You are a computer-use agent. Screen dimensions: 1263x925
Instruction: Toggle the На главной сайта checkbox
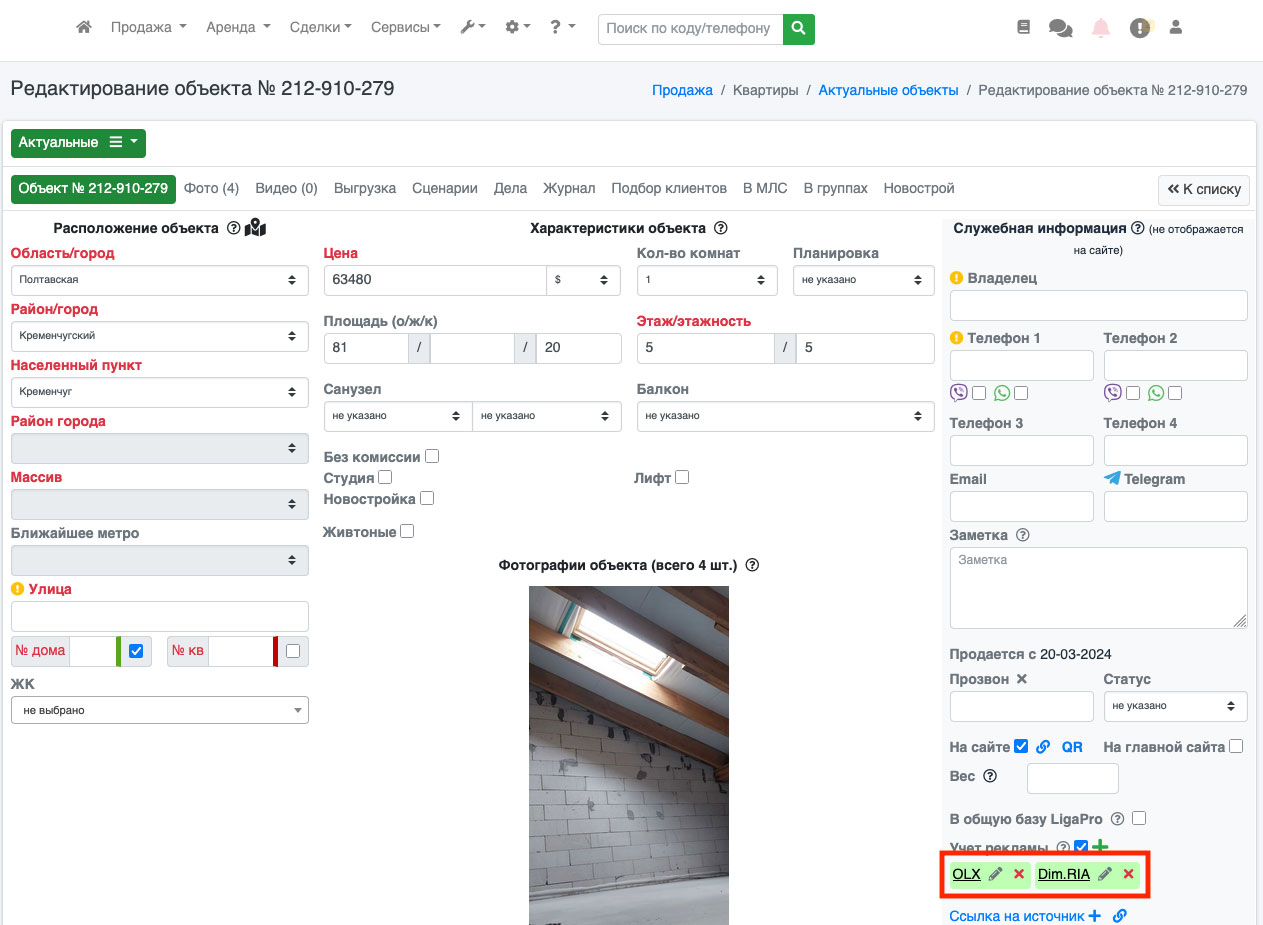[1236, 746]
